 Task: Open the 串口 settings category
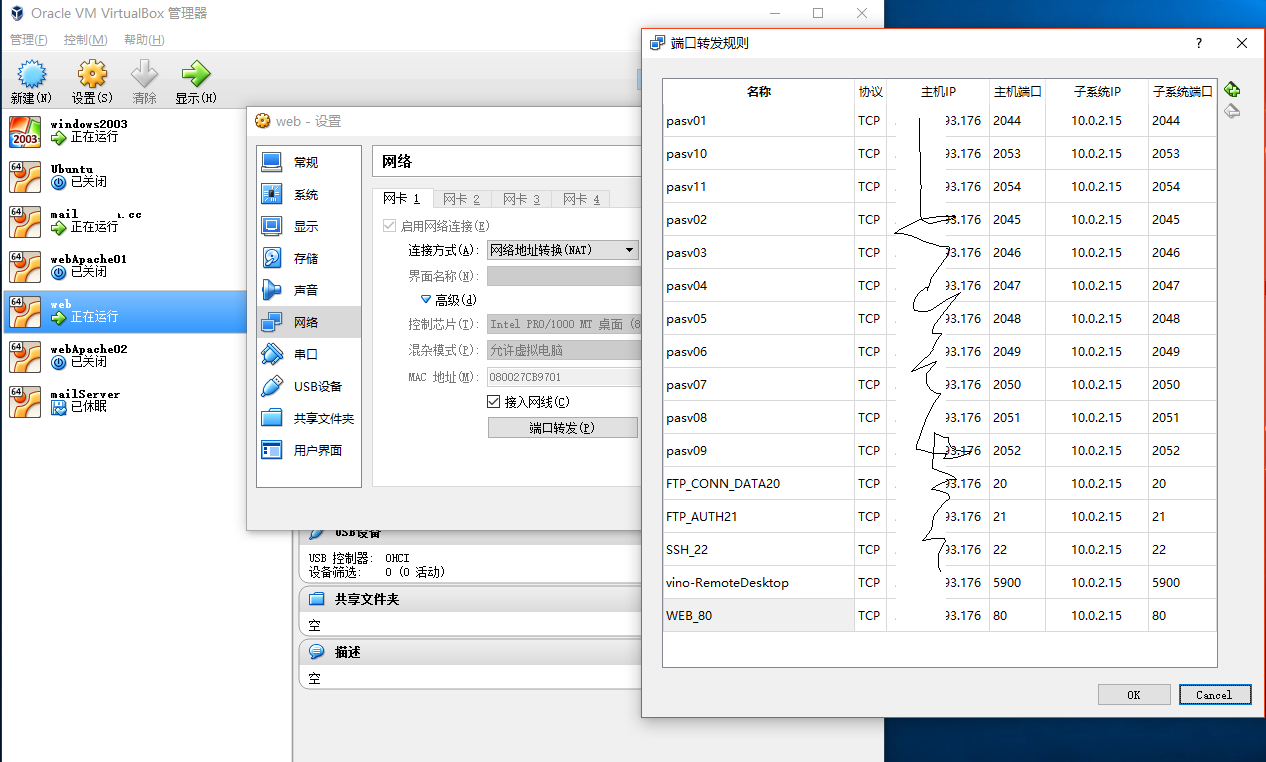(309, 354)
